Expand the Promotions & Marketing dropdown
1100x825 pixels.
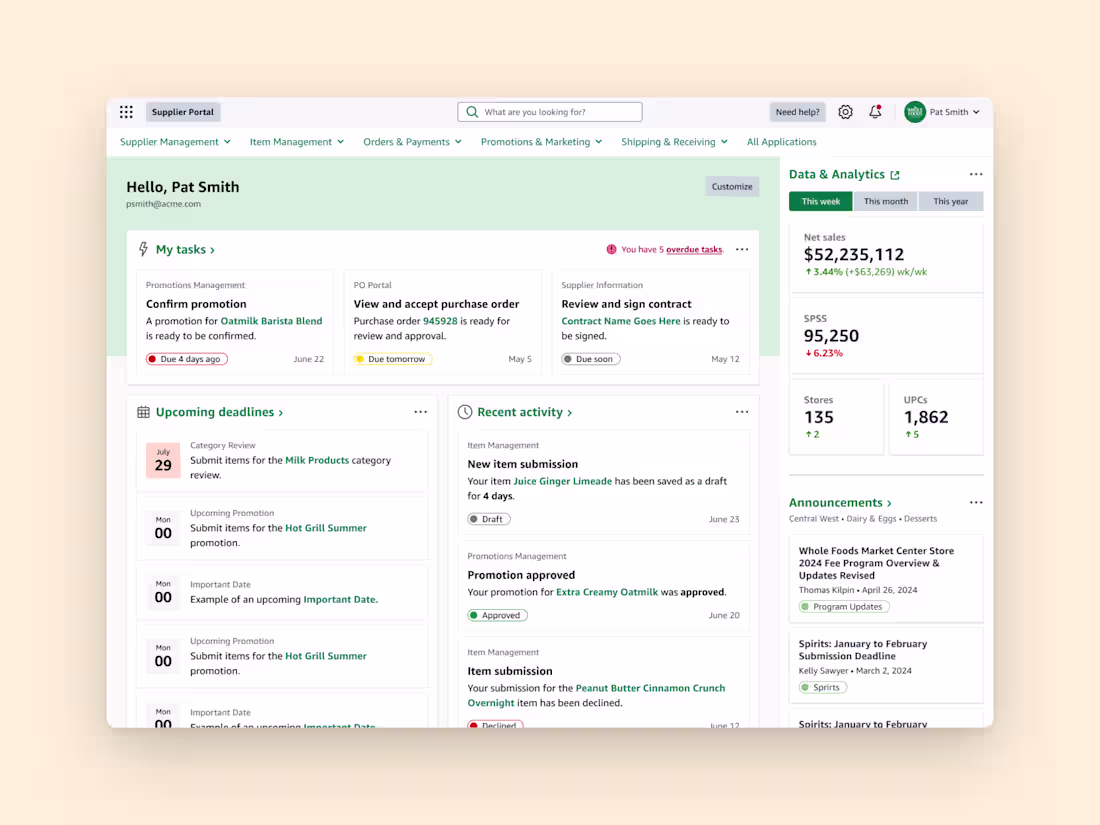click(540, 141)
